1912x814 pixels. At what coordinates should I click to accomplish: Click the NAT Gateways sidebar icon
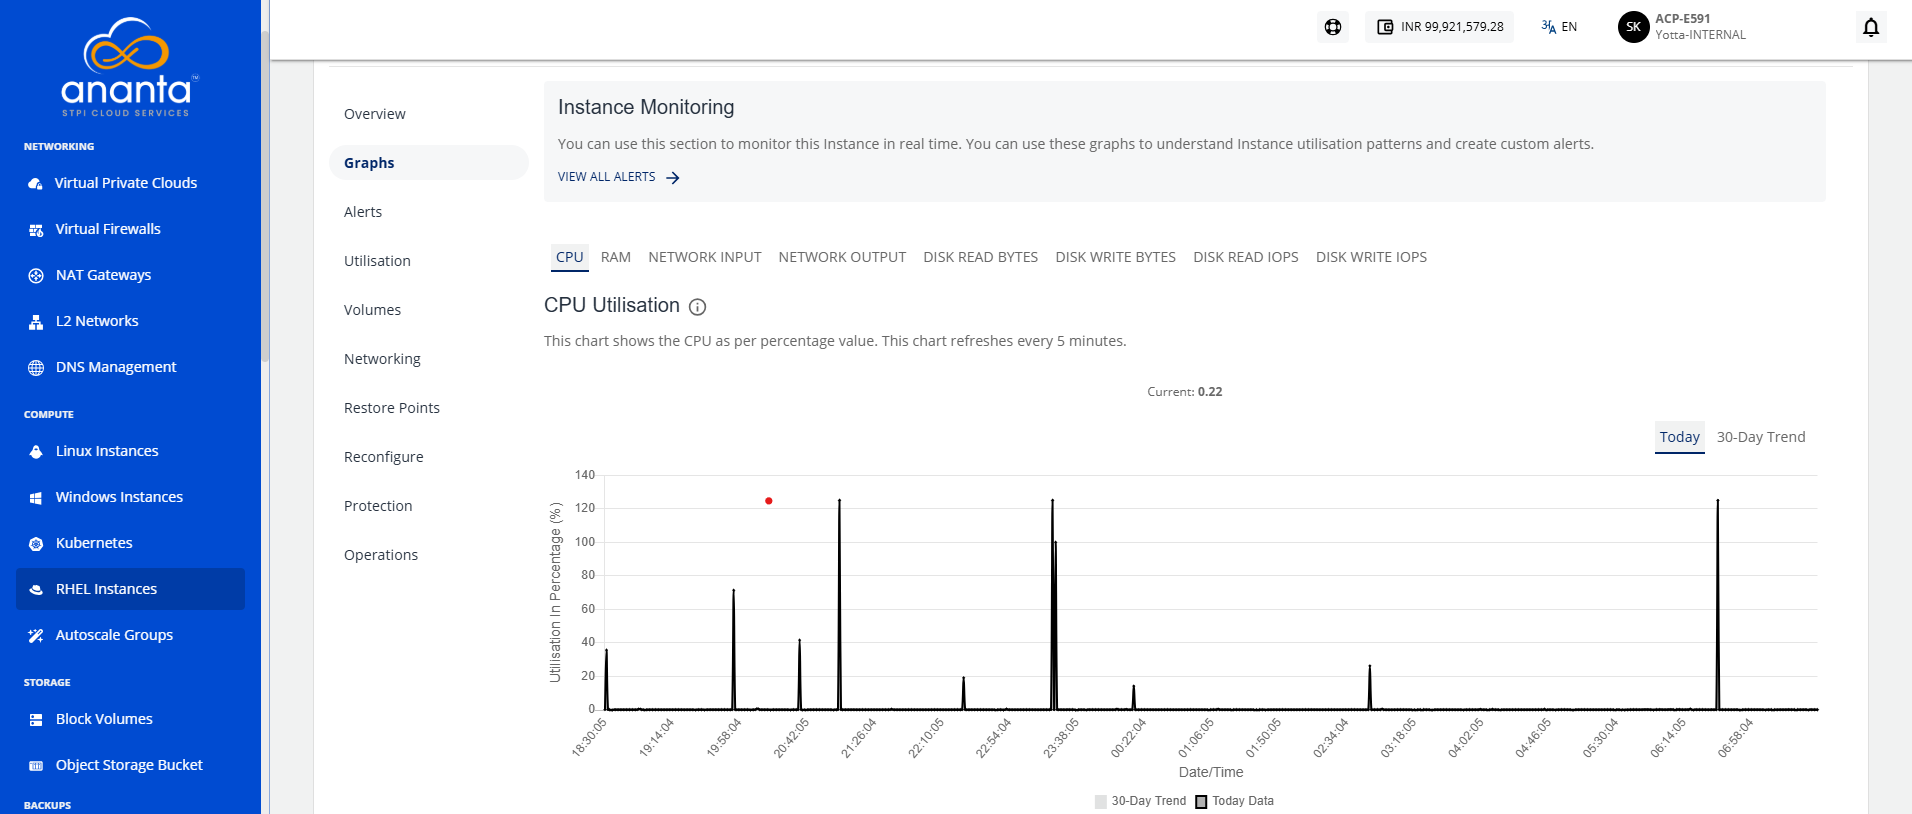36,275
